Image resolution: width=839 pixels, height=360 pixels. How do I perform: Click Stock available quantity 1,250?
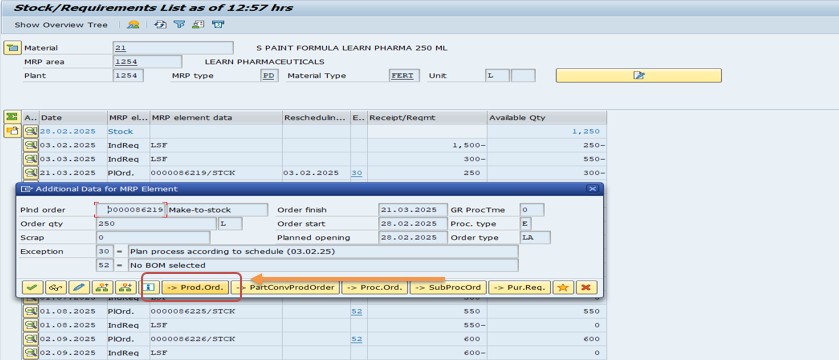pyautogui.click(x=547, y=131)
